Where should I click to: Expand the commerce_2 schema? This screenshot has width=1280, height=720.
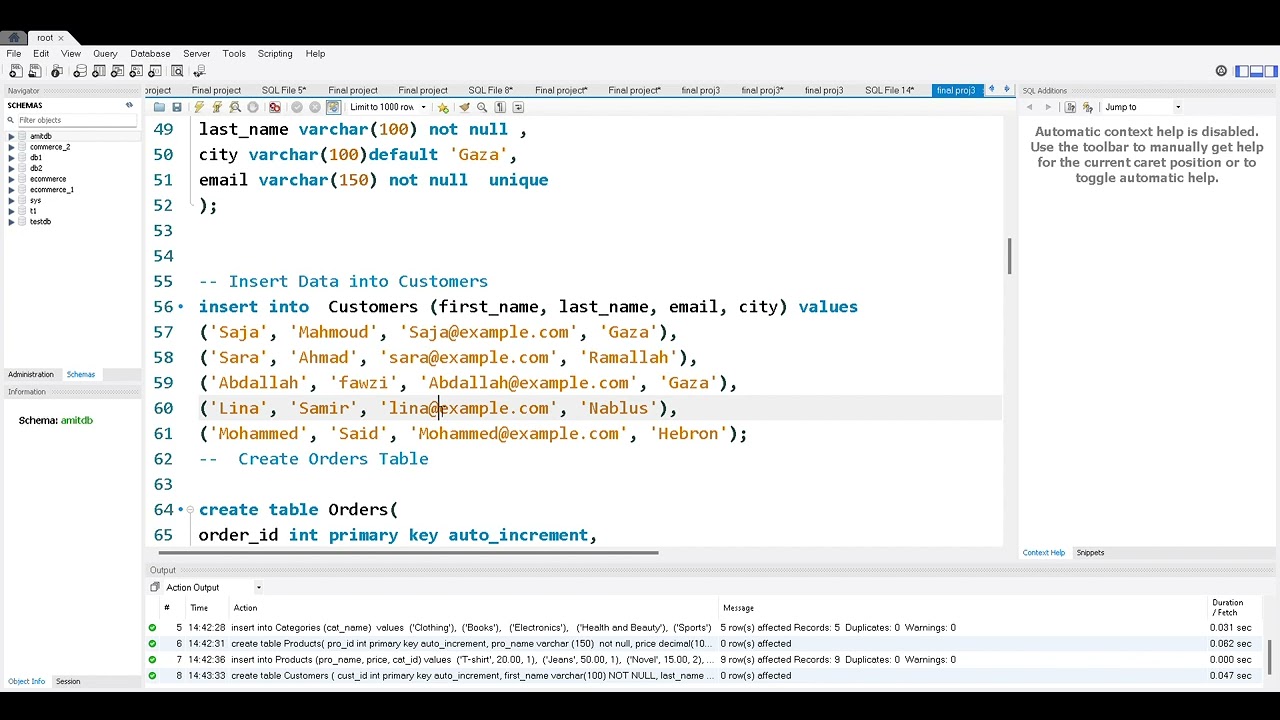tap(11, 147)
